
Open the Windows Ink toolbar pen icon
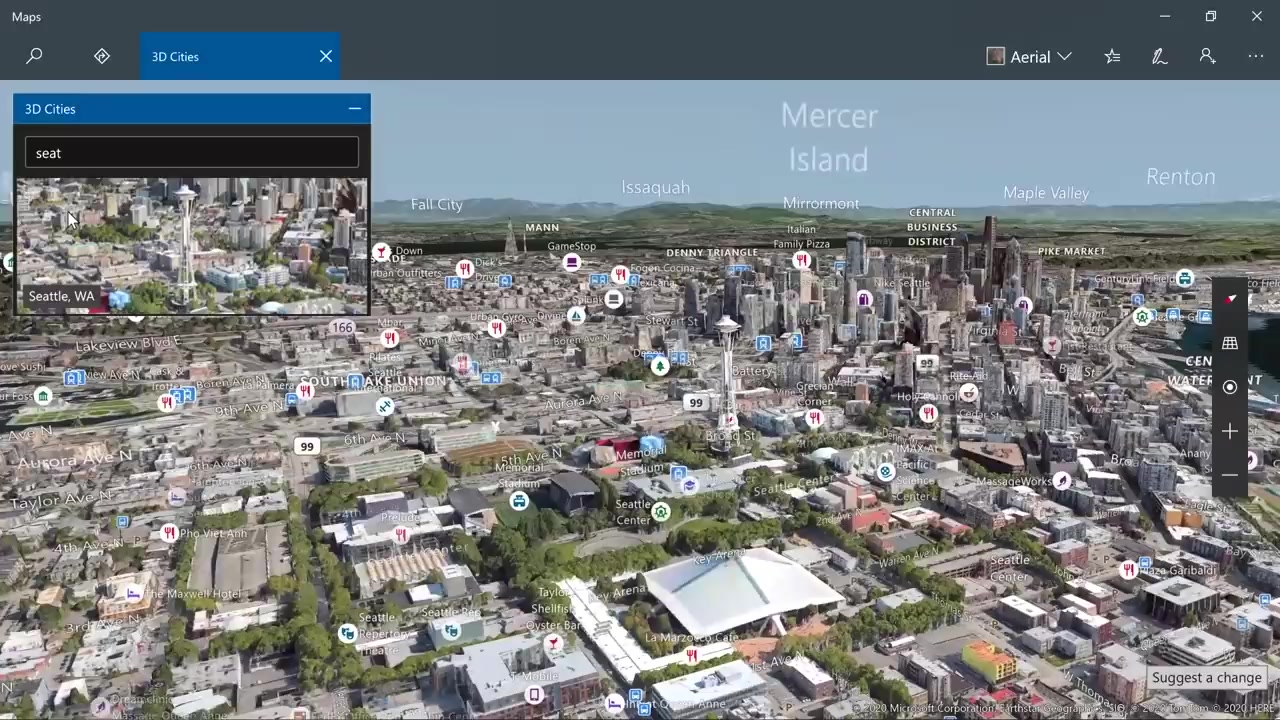(1160, 57)
